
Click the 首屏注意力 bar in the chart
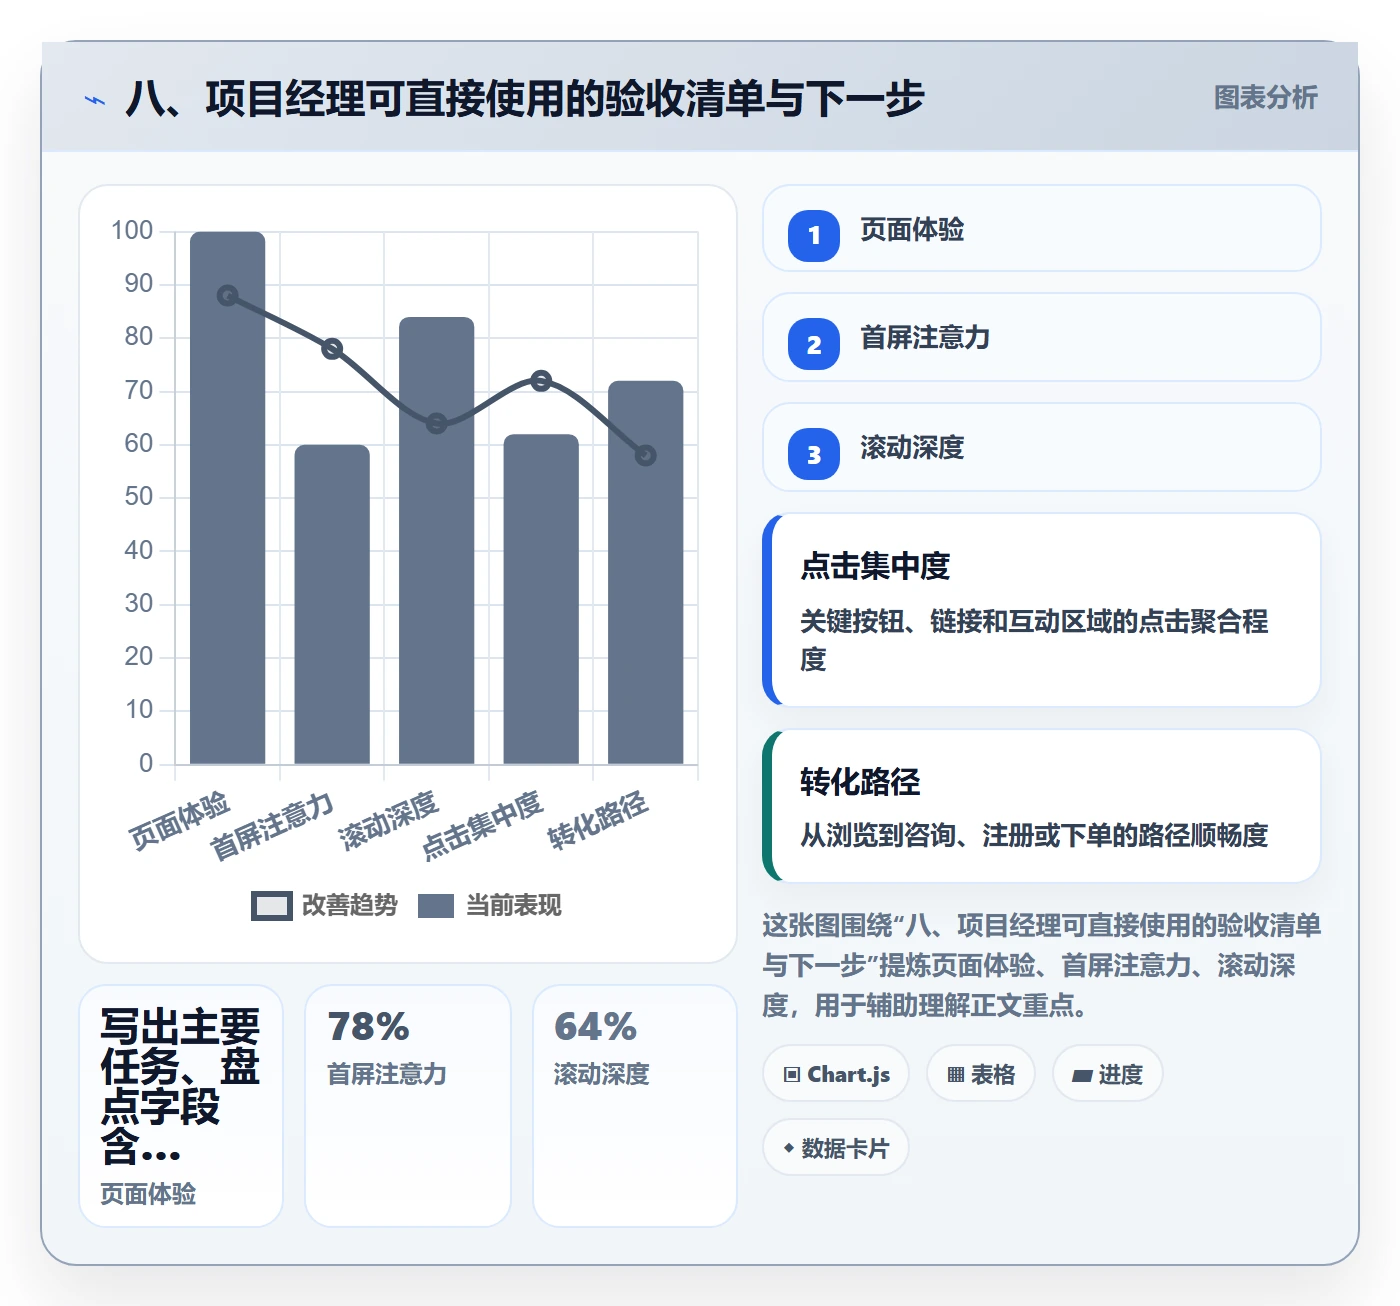332,604
